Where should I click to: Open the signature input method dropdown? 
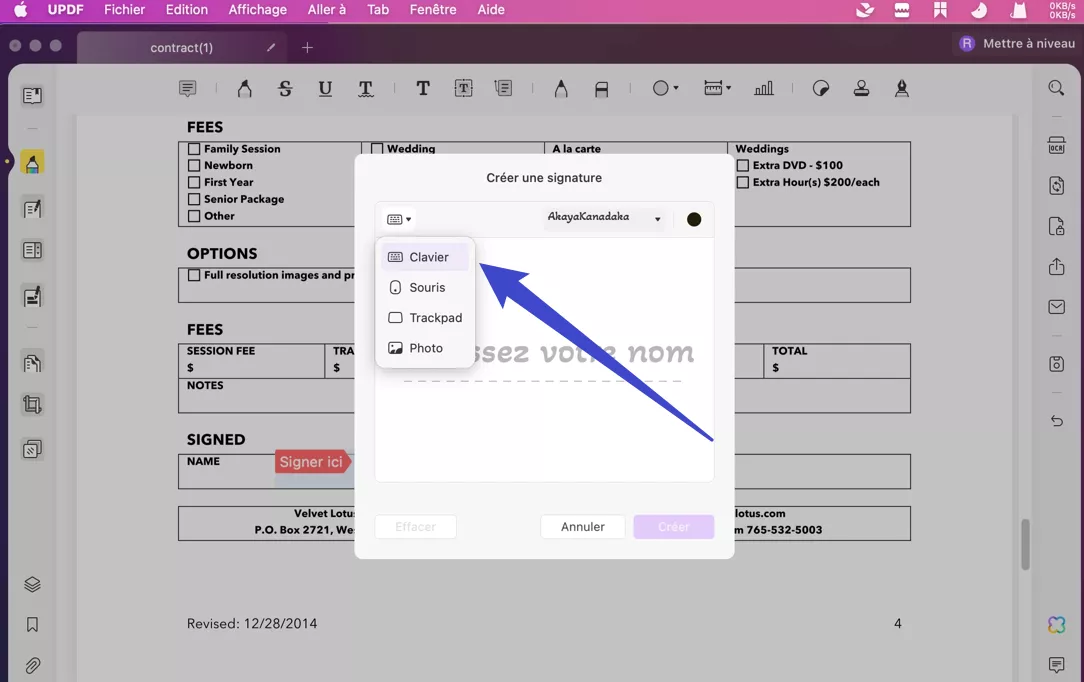(397, 218)
